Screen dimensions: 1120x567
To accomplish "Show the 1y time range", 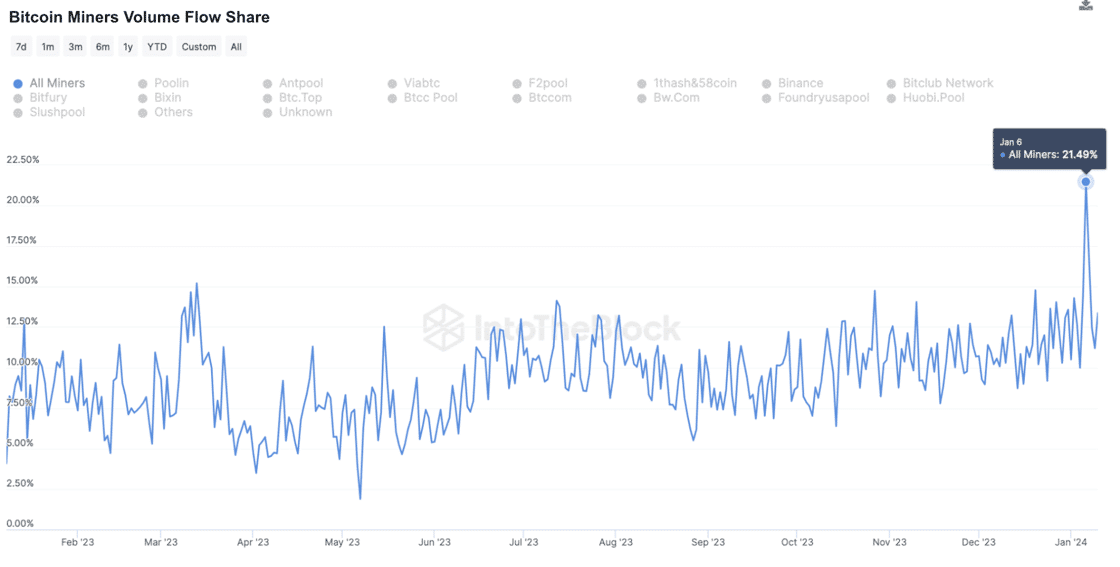I will [x=128, y=46].
